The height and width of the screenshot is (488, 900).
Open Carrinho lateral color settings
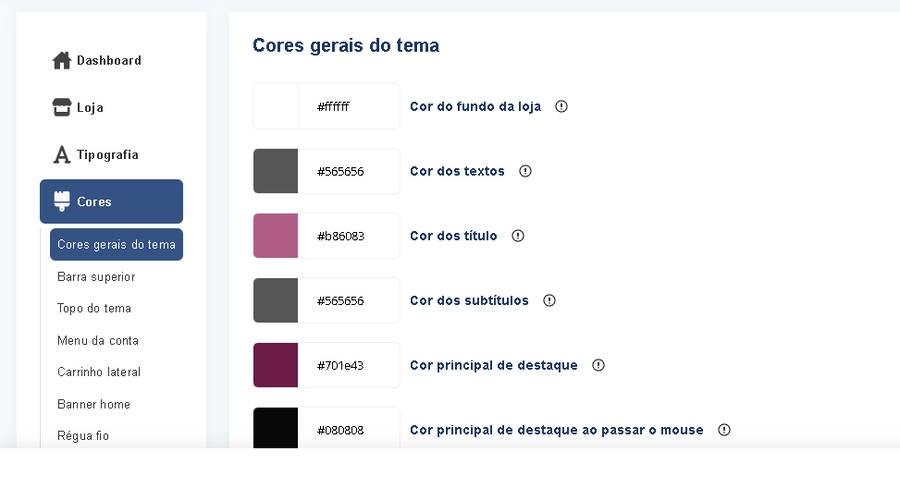(99, 372)
